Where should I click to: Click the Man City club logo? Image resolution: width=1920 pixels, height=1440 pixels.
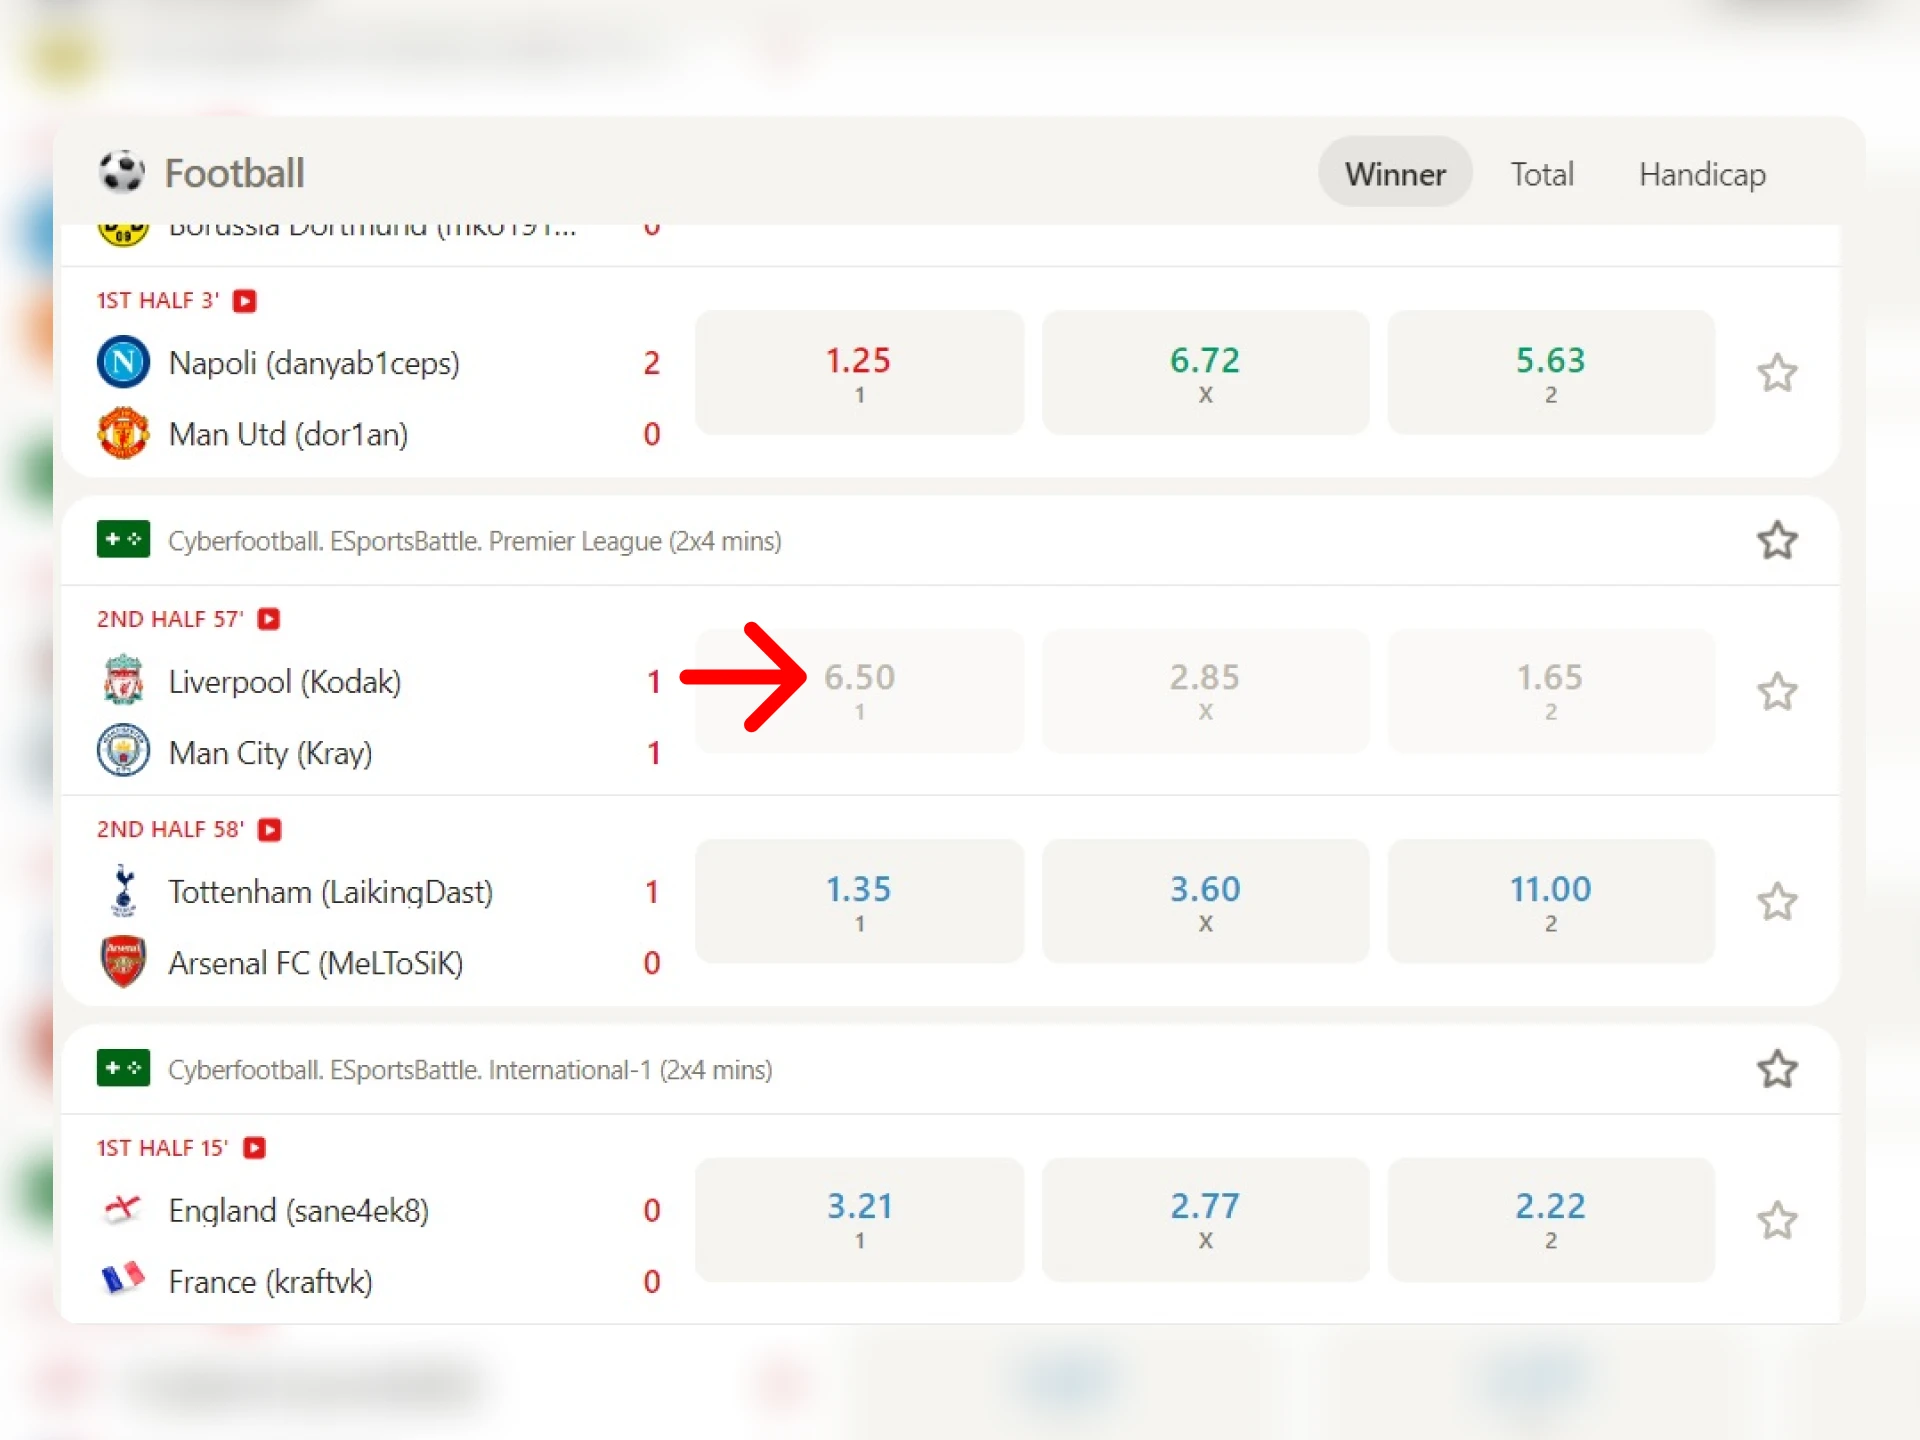(x=123, y=751)
